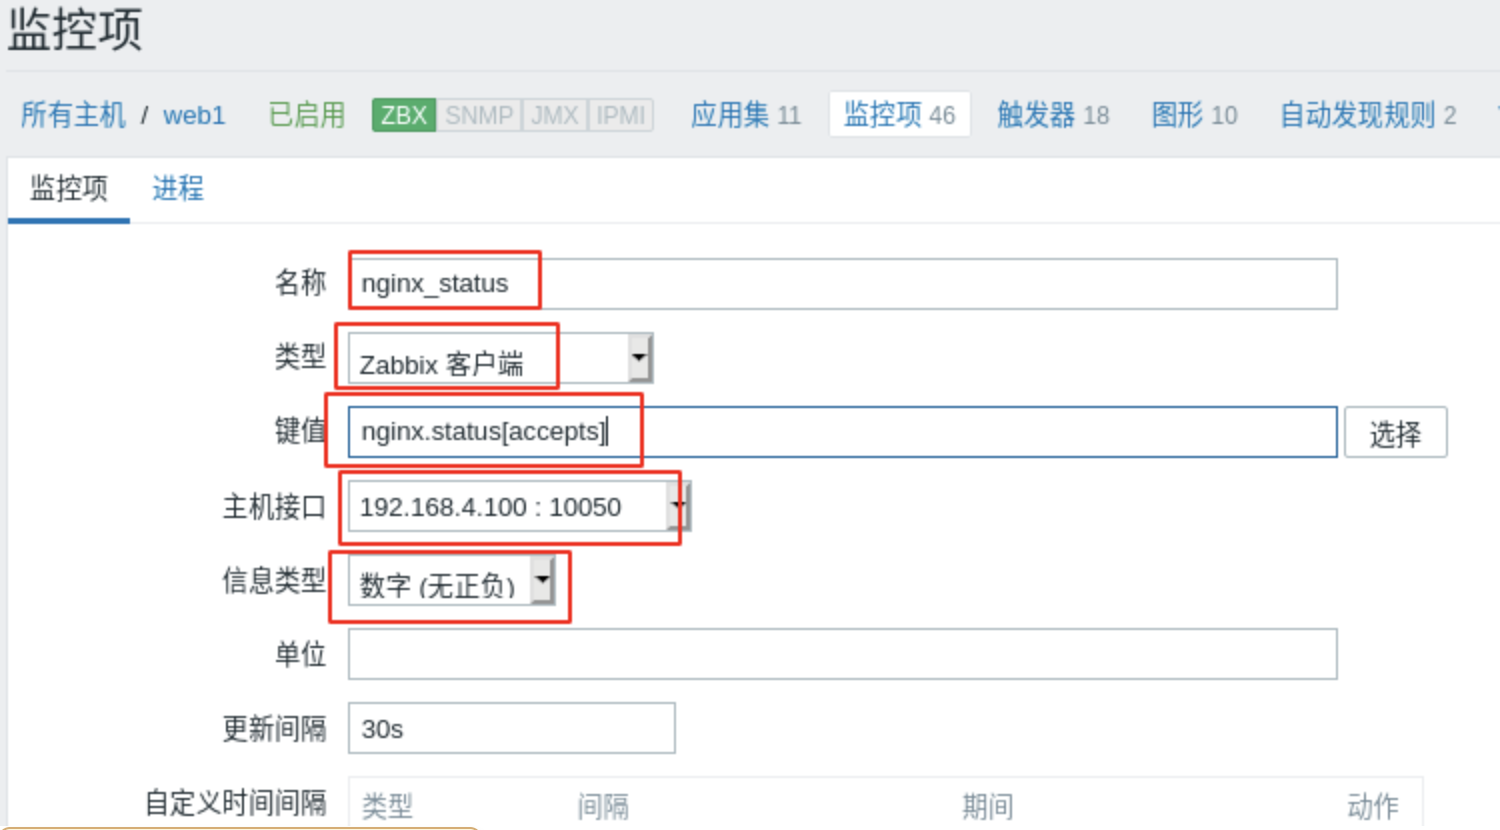
Task: Click the SNMP availability badge
Action: (x=479, y=115)
